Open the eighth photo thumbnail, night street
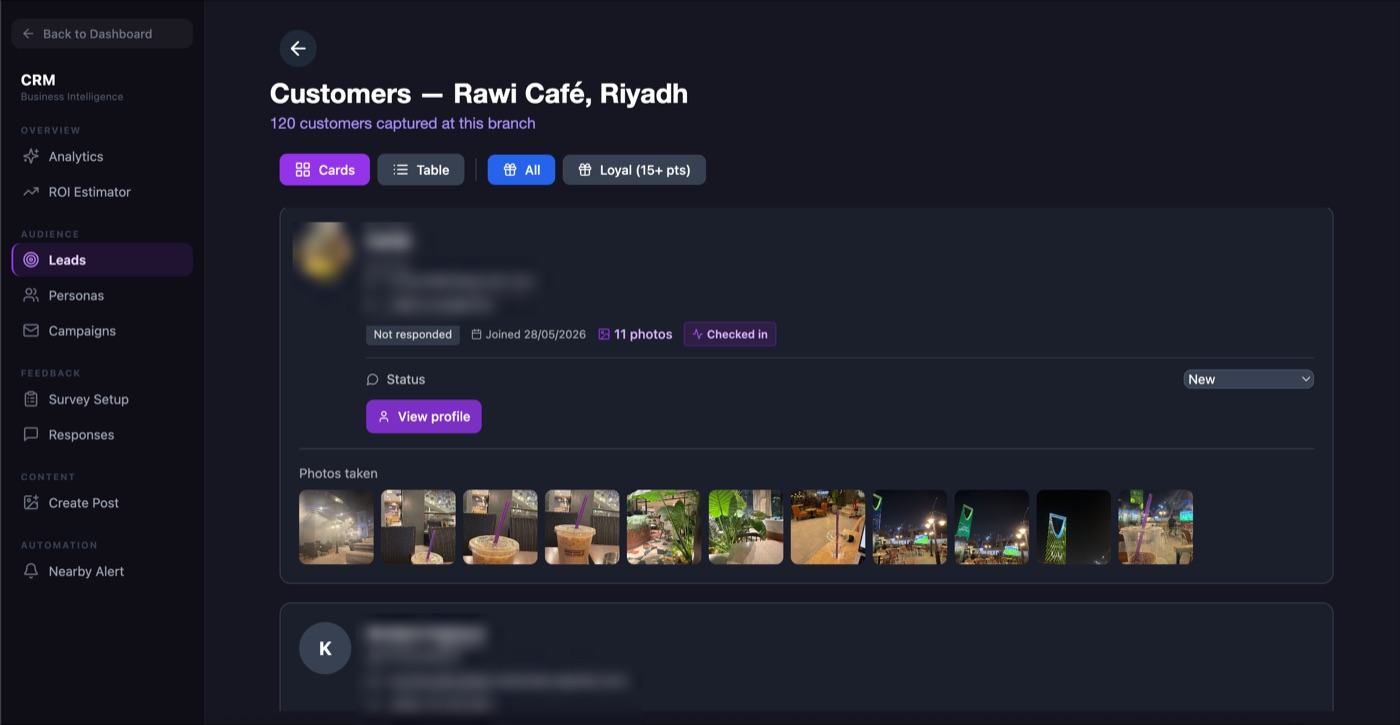This screenshot has height=725, width=1400. (x=910, y=527)
